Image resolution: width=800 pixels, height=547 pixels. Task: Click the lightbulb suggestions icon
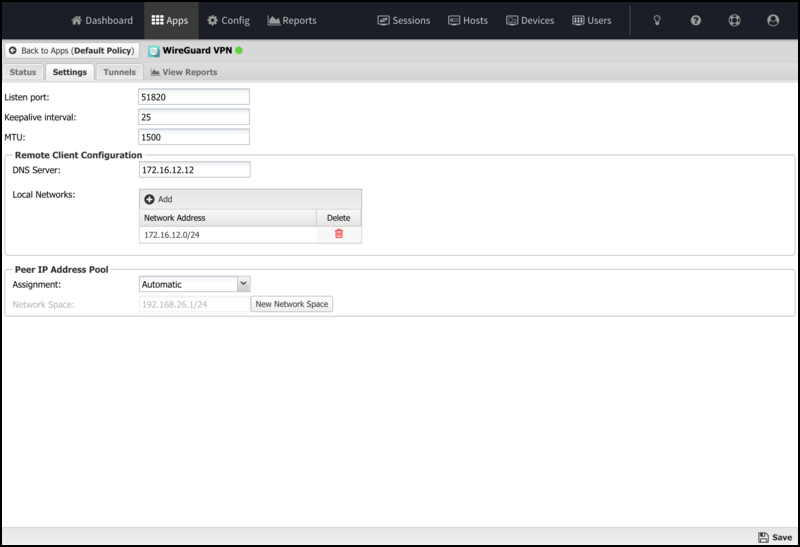pos(657,20)
